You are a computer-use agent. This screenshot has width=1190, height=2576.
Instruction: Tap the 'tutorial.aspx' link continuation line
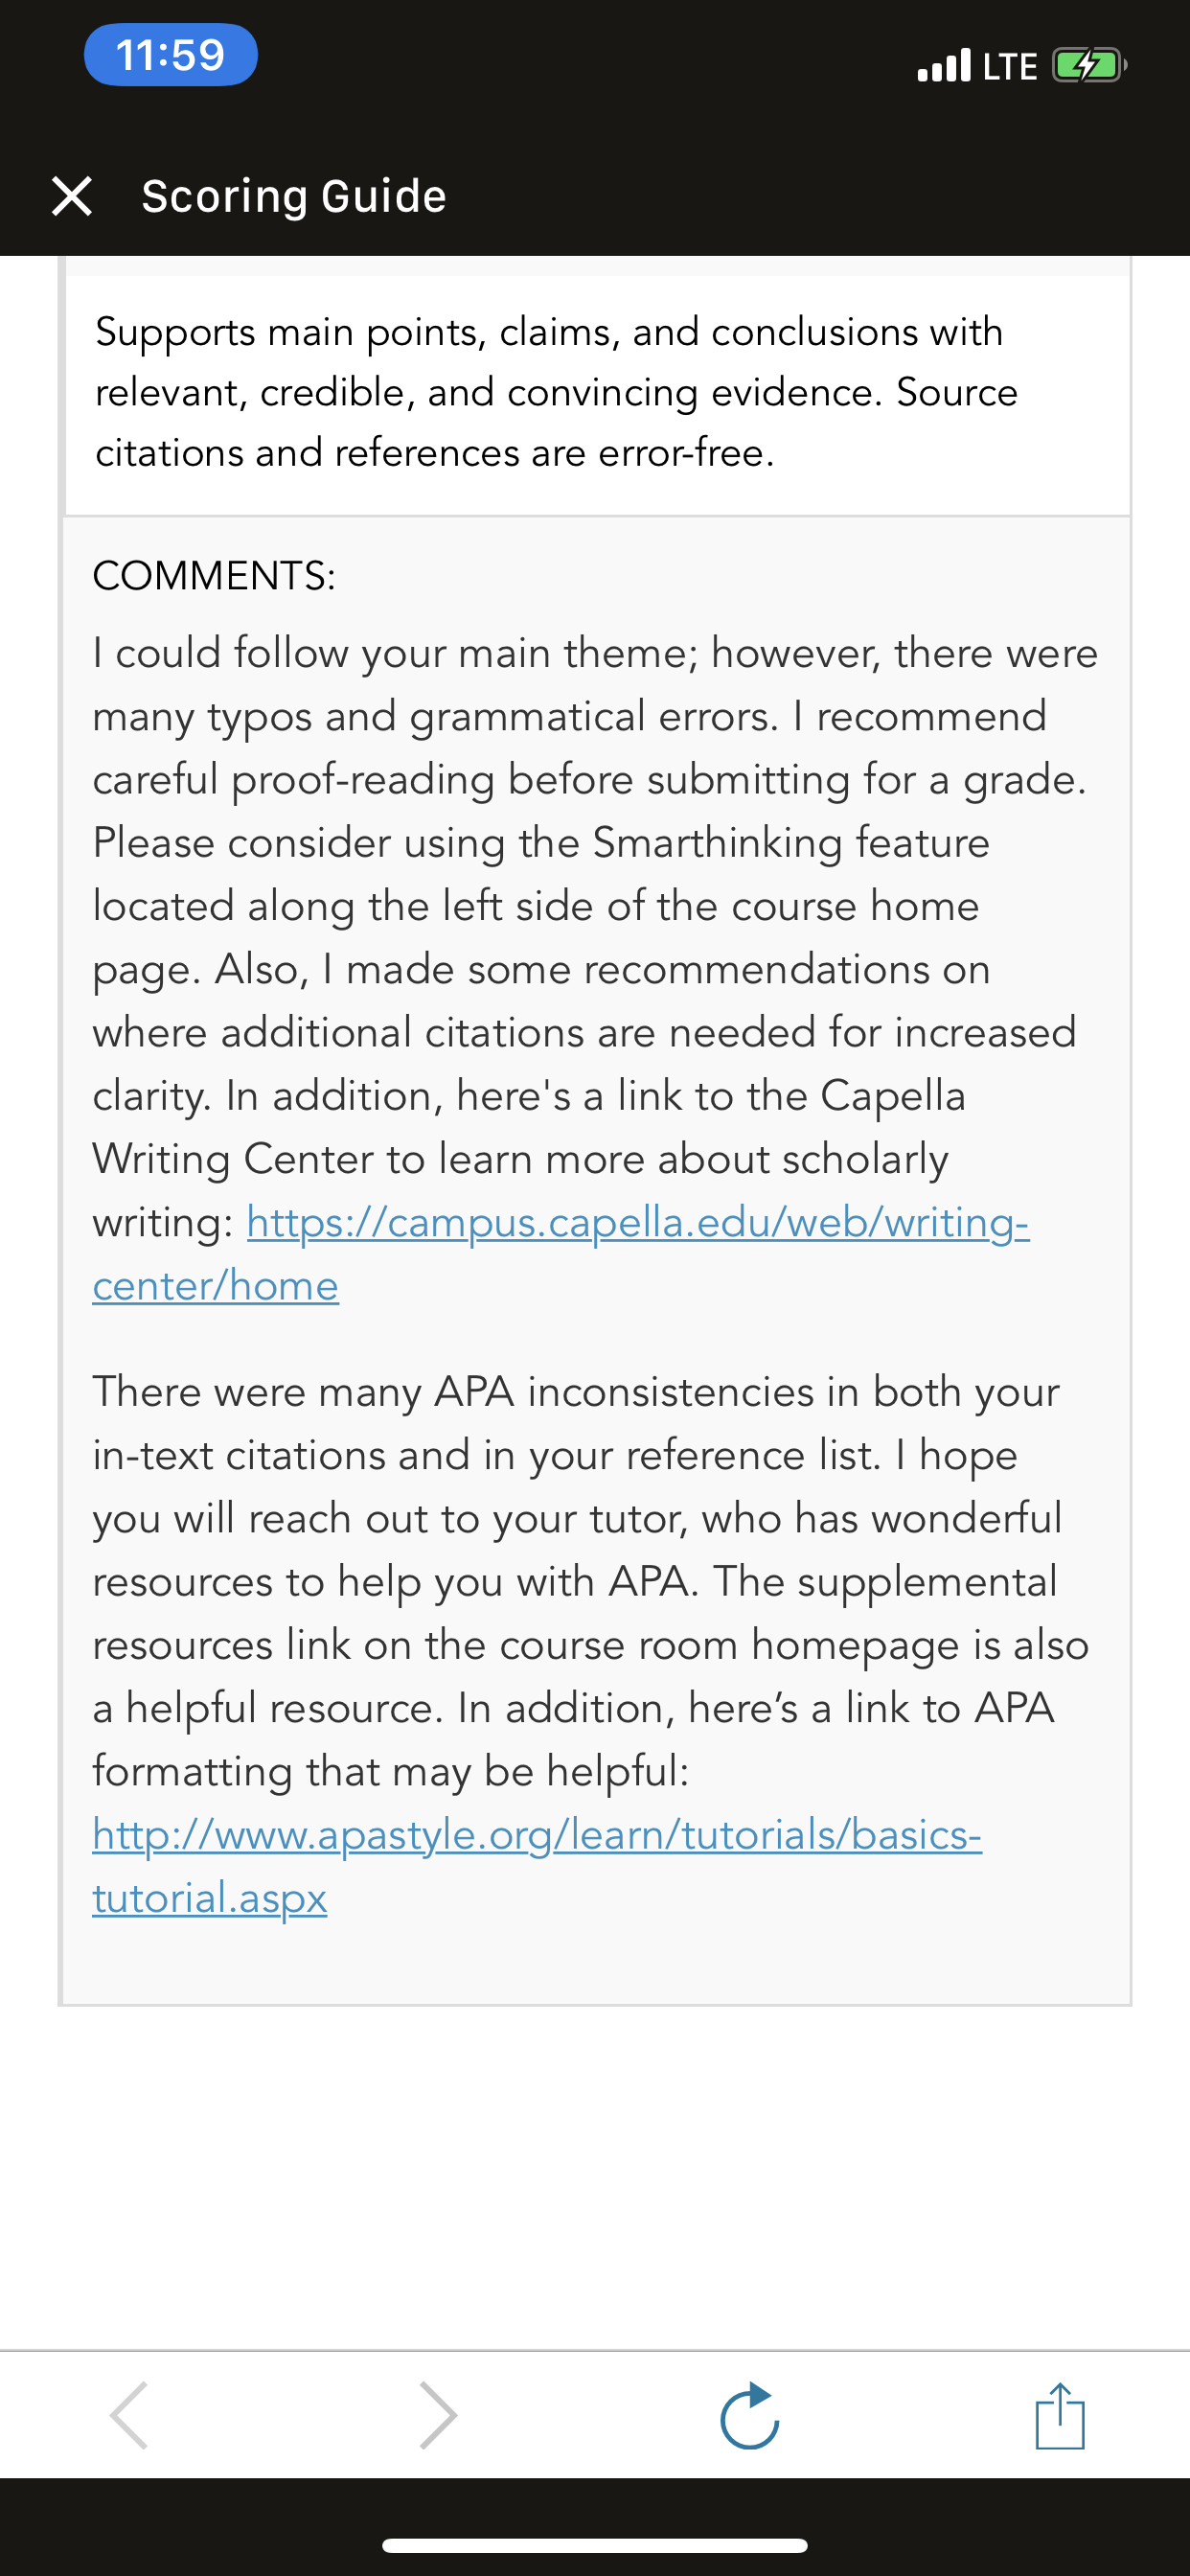[x=209, y=1898]
